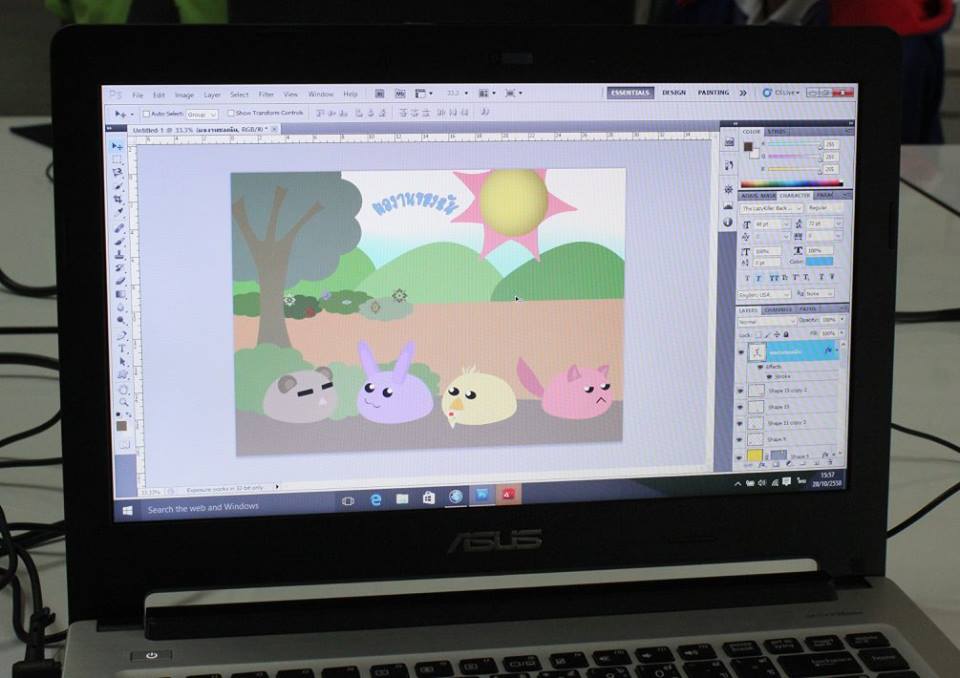Open the Filter menu
Image resolution: width=960 pixels, height=678 pixels.
266,94
